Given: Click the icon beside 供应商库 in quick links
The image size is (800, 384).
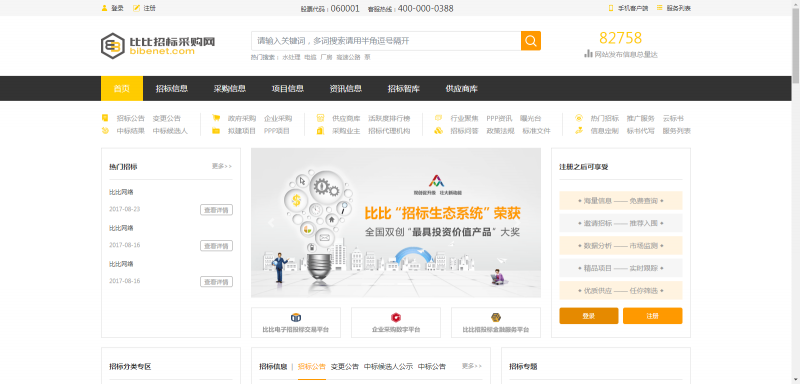Looking at the screenshot, I should [320, 118].
